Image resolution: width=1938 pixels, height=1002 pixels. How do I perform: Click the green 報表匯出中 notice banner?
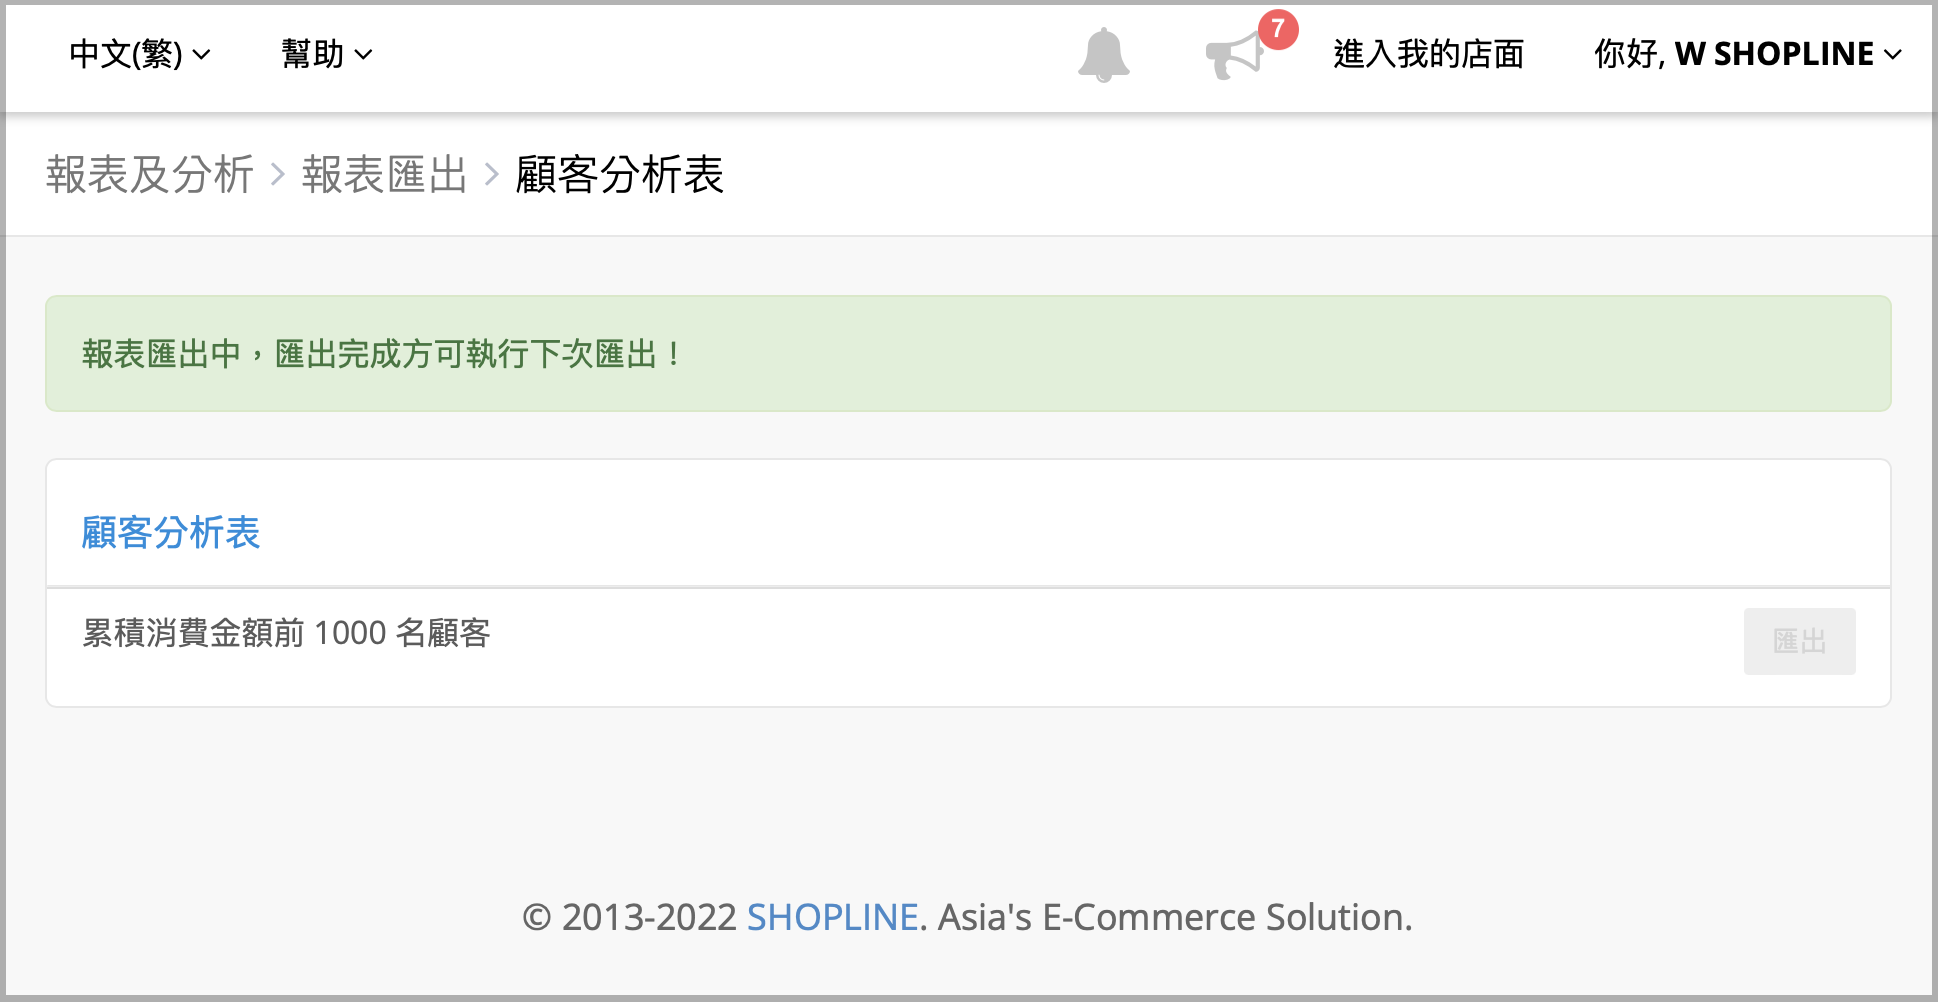[x=968, y=354]
